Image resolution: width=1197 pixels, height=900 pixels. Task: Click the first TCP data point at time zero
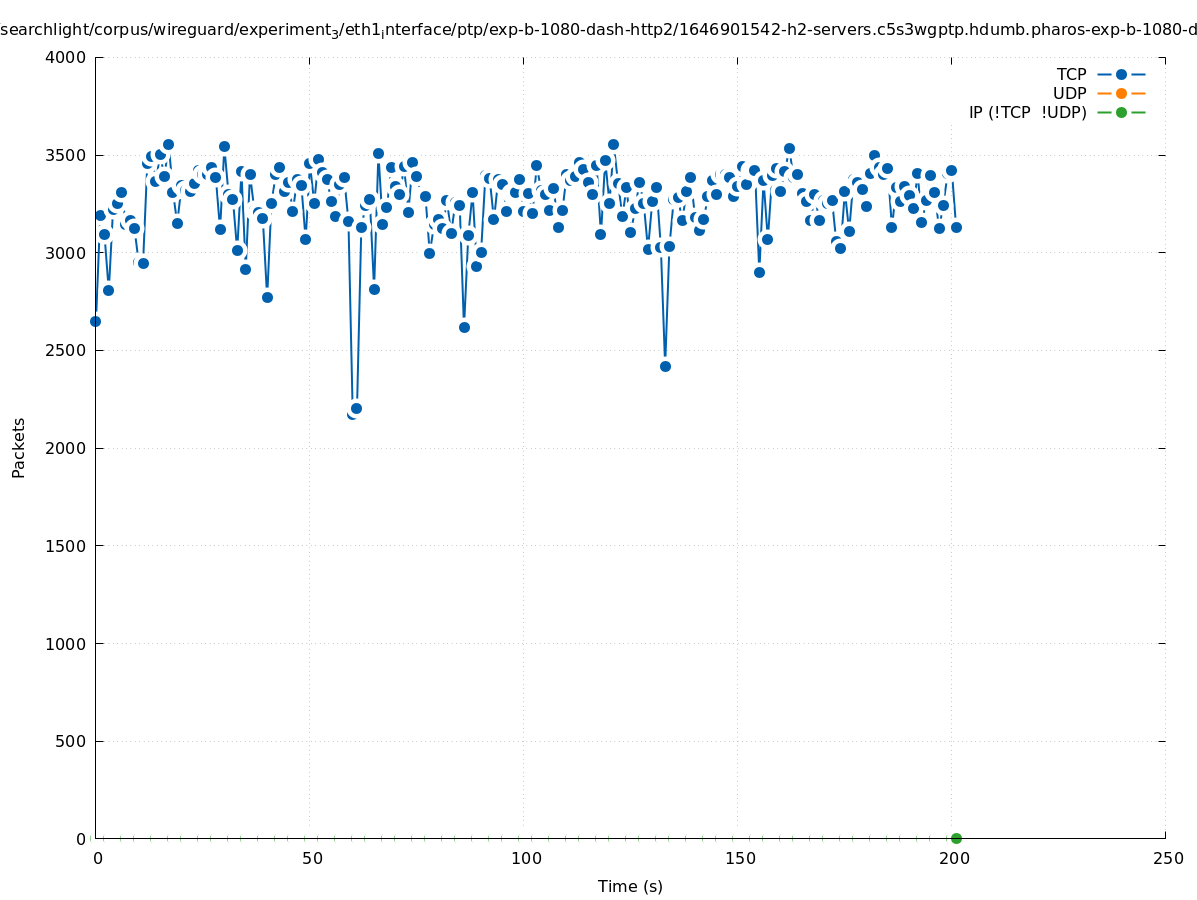click(x=95, y=321)
